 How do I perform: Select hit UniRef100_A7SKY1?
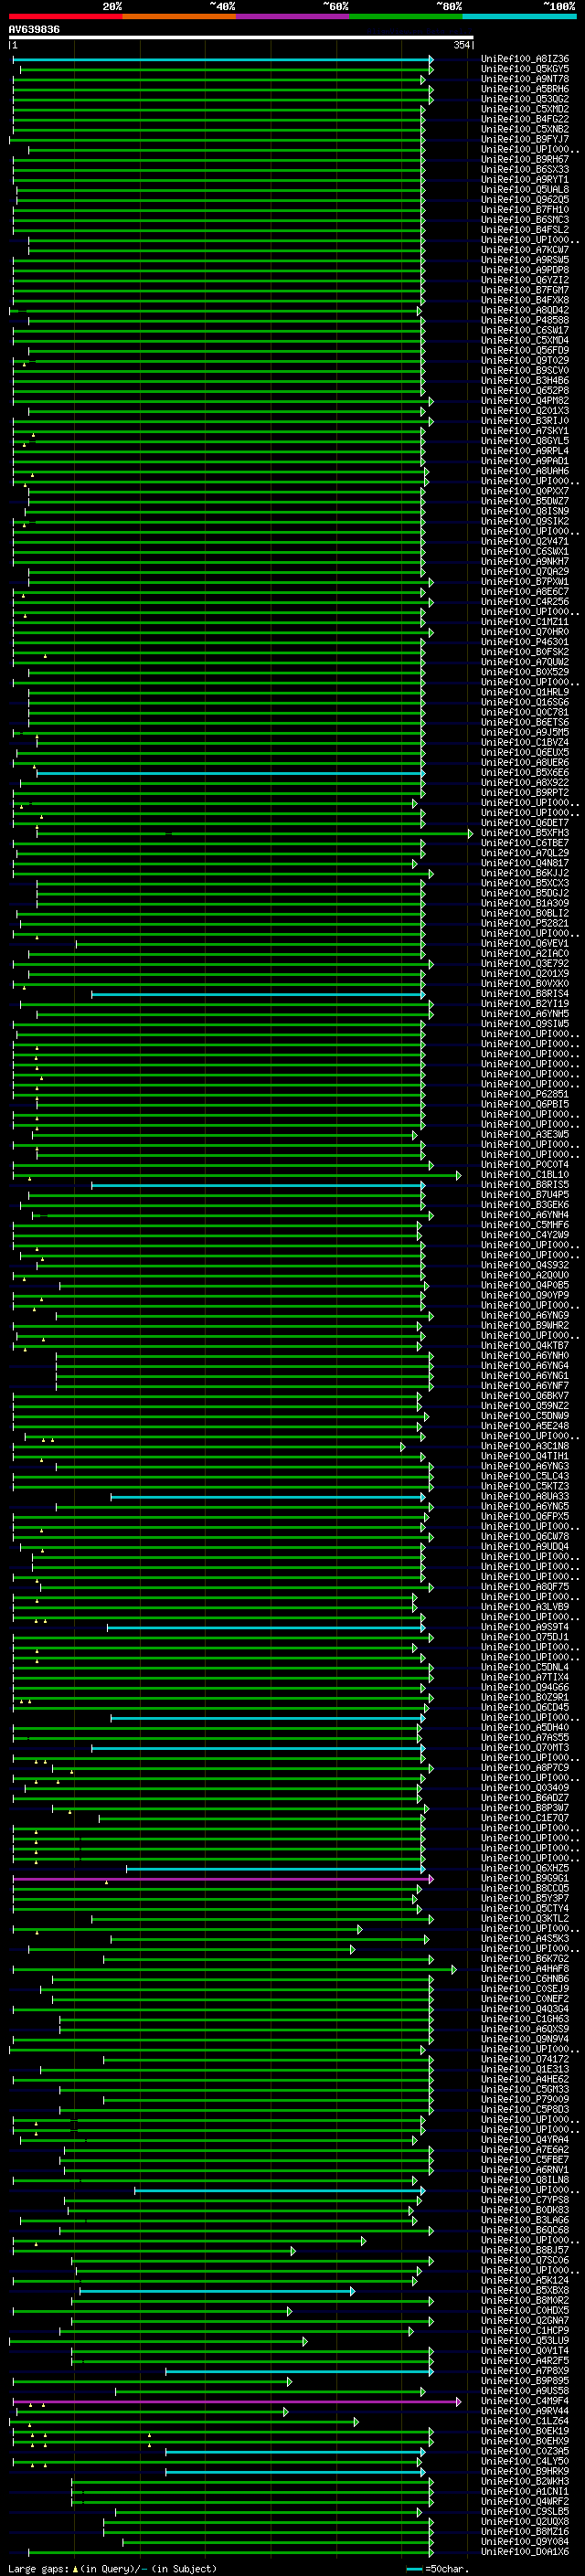[525, 431]
